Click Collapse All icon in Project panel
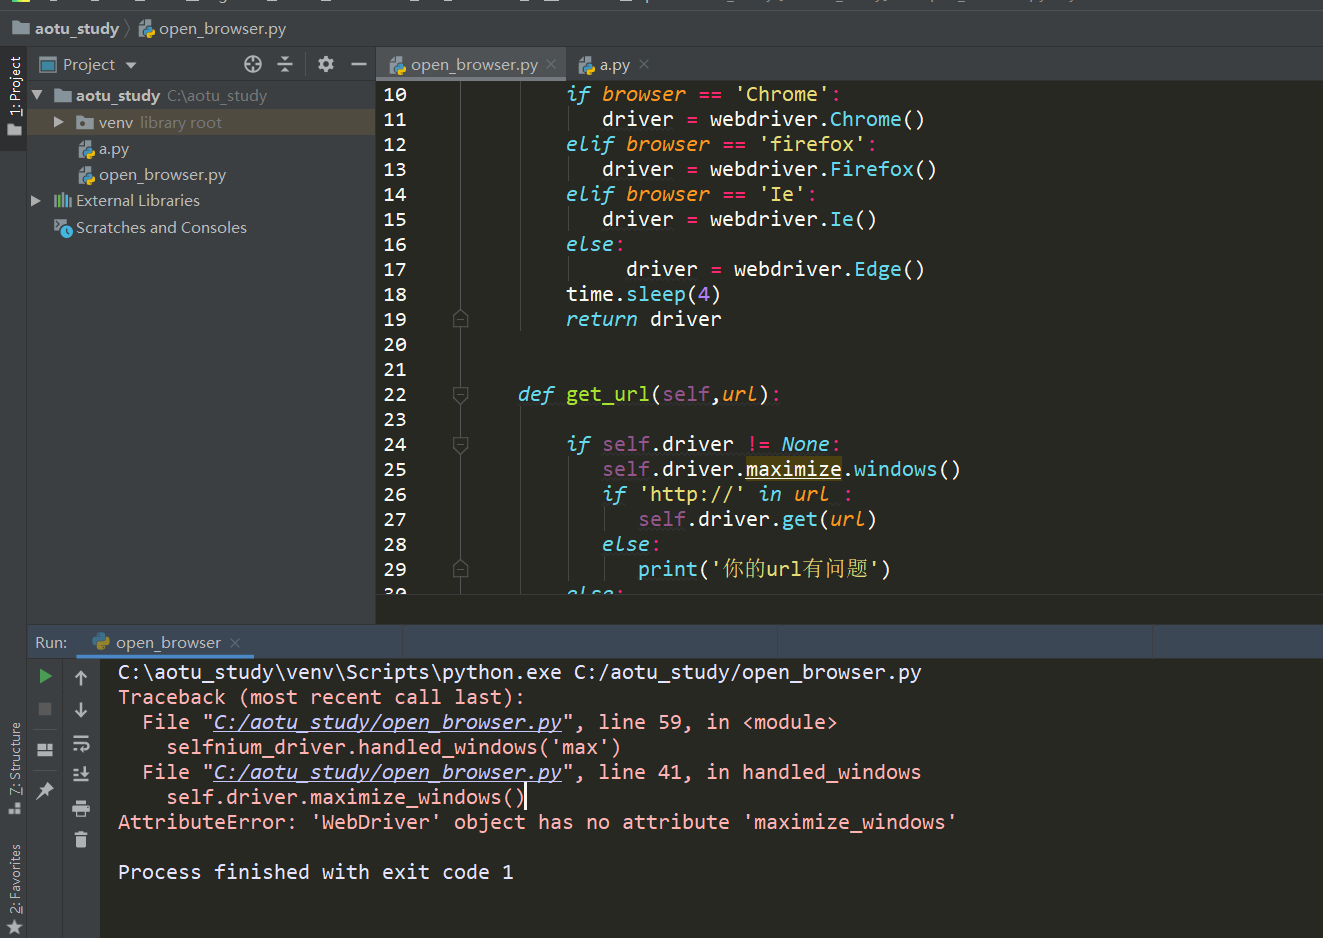 coord(285,64)
